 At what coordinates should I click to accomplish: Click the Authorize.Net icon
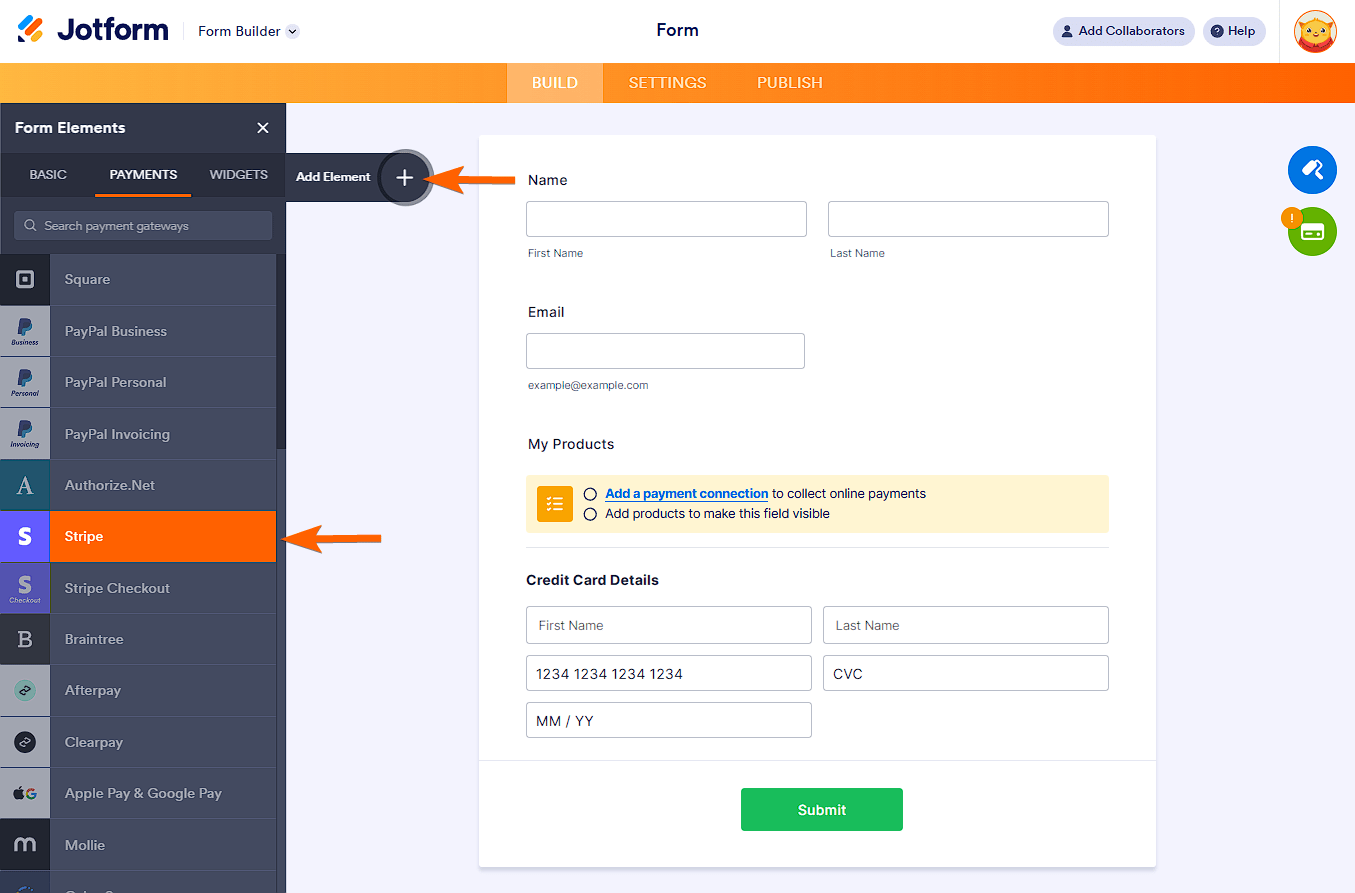(25, 485)
